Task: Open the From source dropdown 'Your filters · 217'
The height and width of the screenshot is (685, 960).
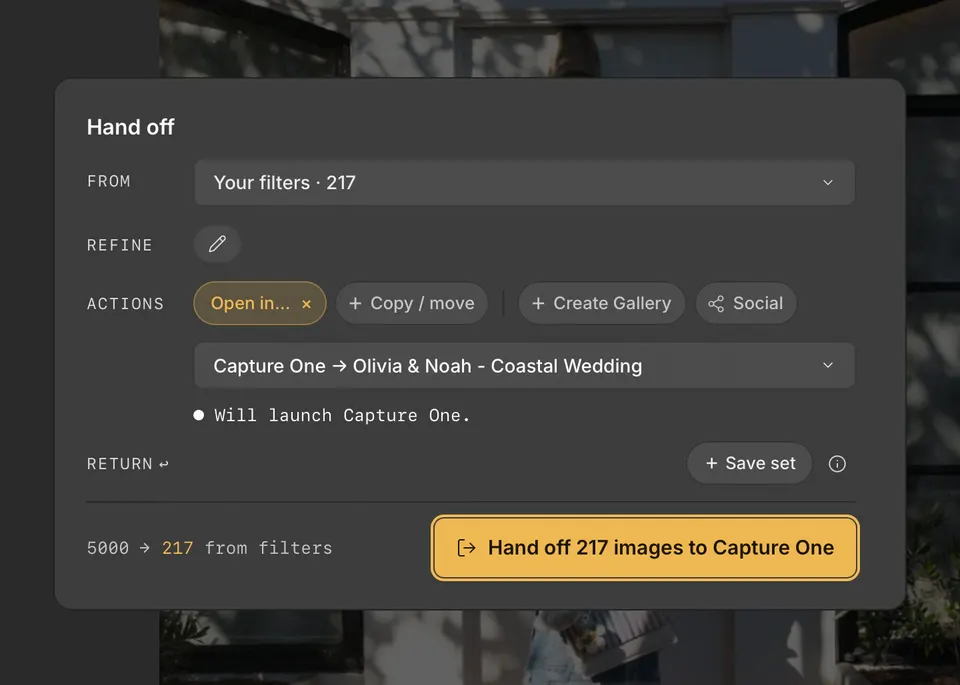Action: tap(524, 182)
